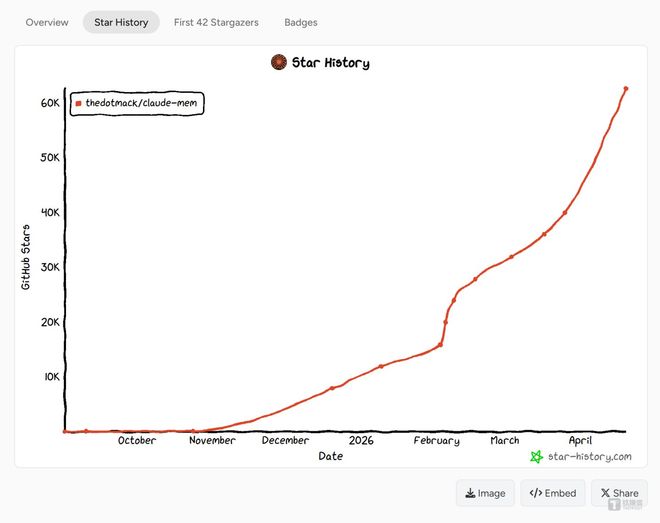Open the star-history.com watermark link
The image size is (660, 523).
click(589, 457)
